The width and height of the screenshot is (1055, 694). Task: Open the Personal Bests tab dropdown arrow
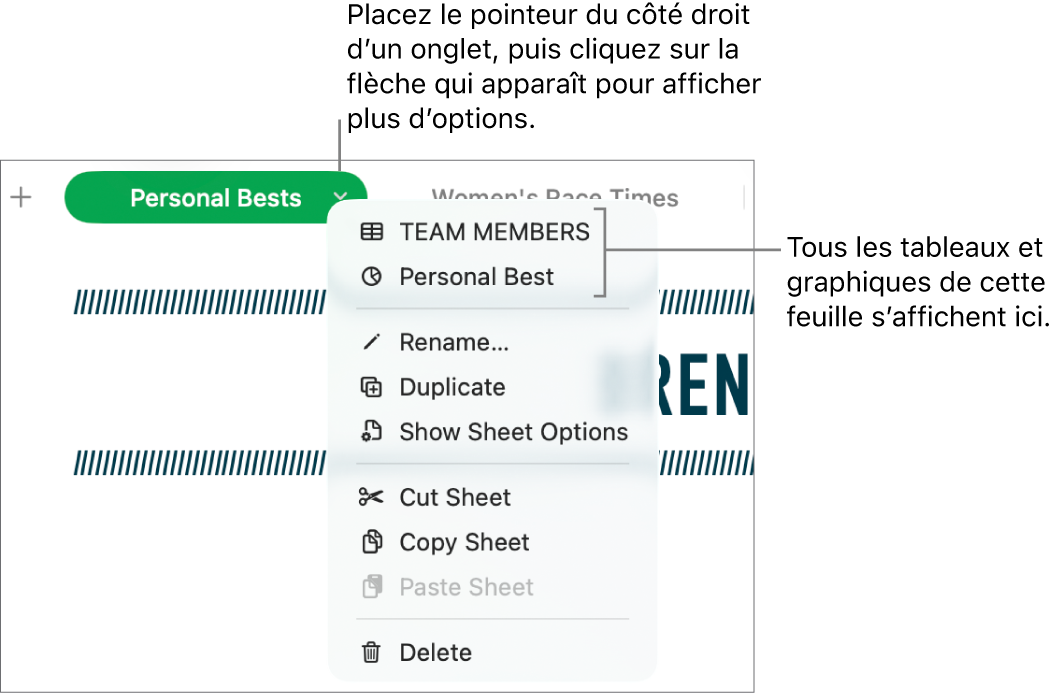click(x=340, y=197)
